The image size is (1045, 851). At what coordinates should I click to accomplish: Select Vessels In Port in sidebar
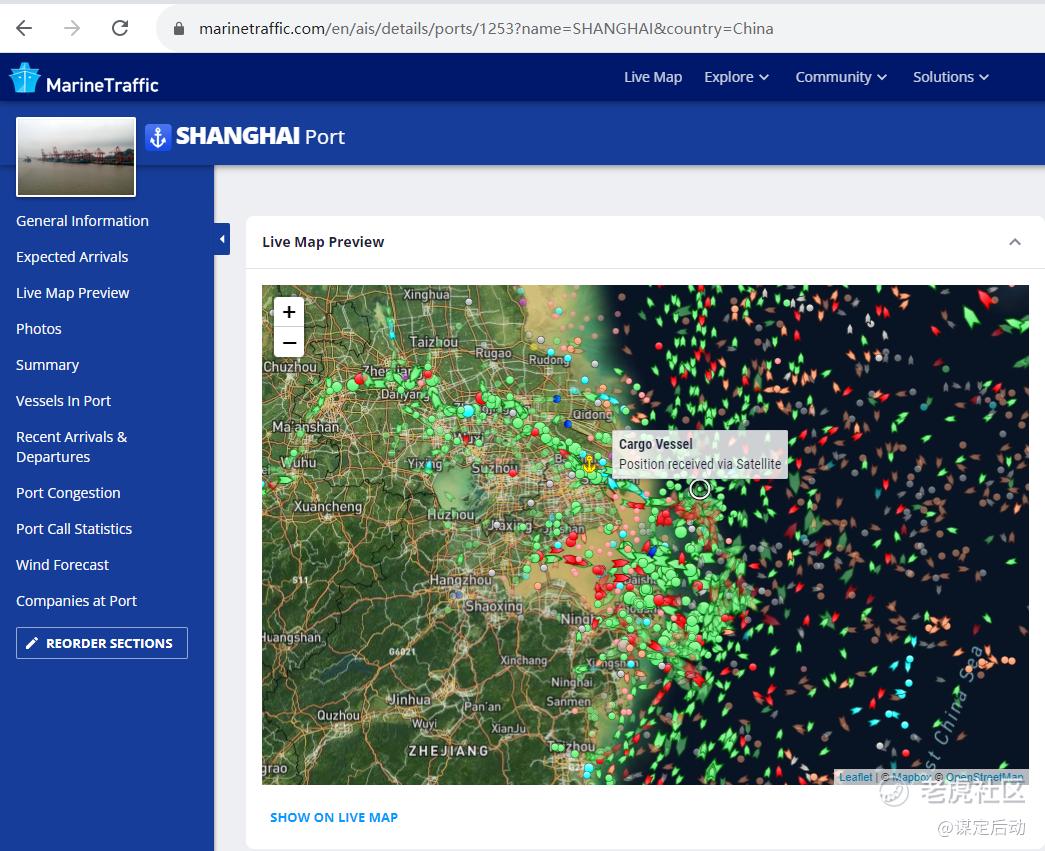pos(64,401)
